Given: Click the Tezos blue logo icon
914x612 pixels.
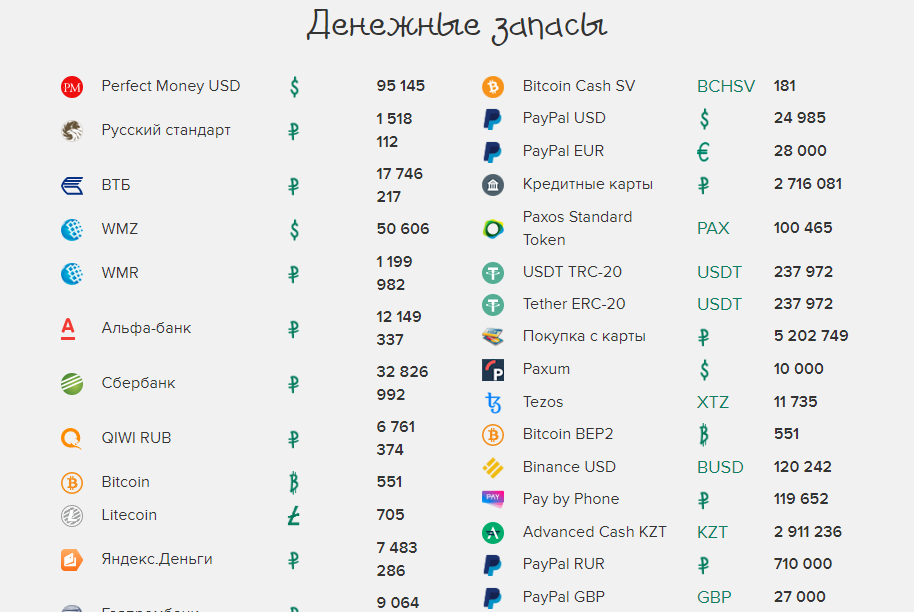Looking at the screenshot, I should coord(493,403).
